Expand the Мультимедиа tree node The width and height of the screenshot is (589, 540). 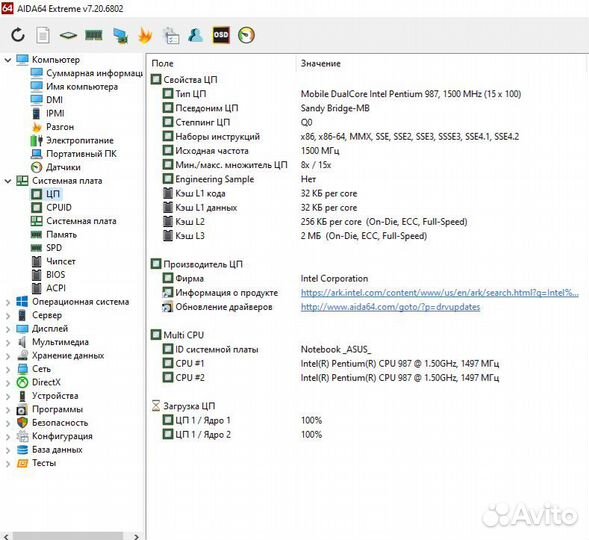[8, 342]
